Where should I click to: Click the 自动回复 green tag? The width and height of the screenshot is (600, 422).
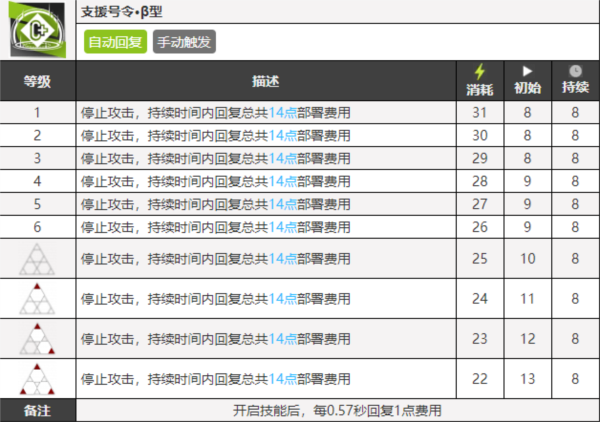[x=116, y=42]
